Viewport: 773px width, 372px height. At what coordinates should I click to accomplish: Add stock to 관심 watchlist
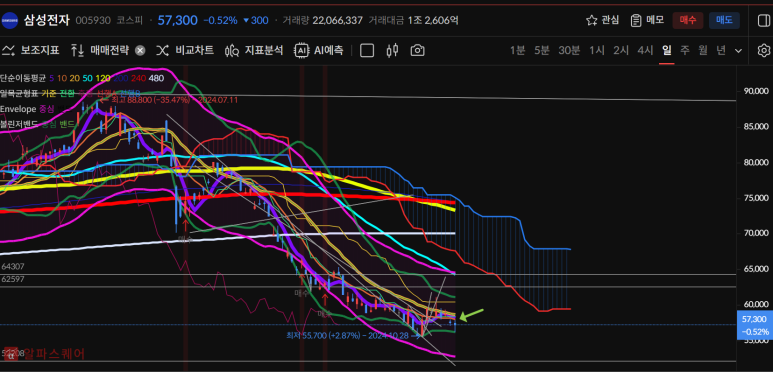pyautogui.click(x=602, y=20)
